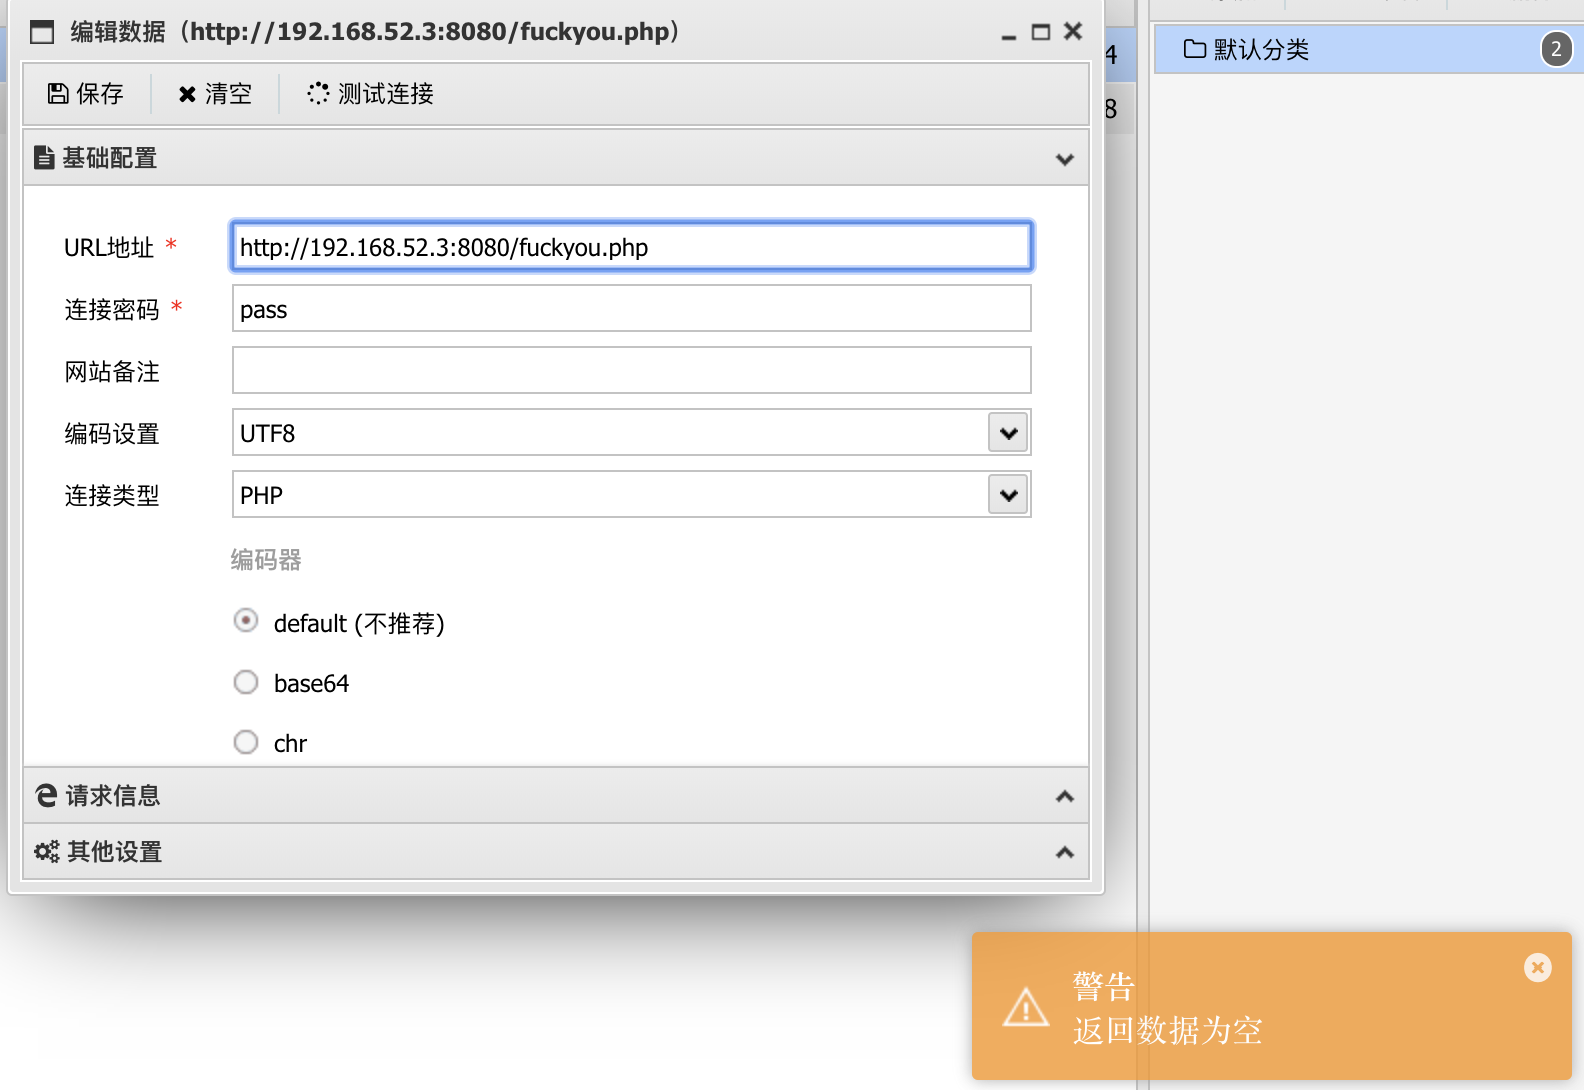Click the URL地址 input field
Viewport: 1584px width, 1090px height.
631,247
